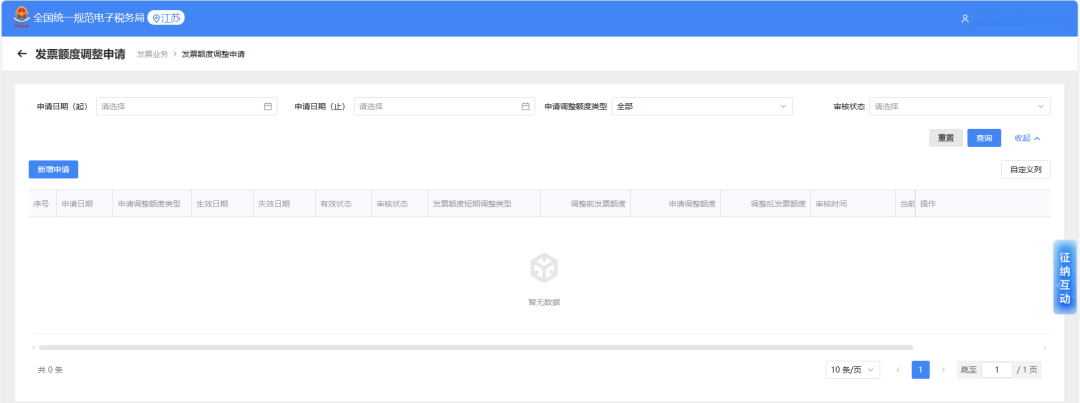This screenshot has width=1080, height=403.
Task: Open the 征纳互动 side widget
Action: click(1065, 278)
